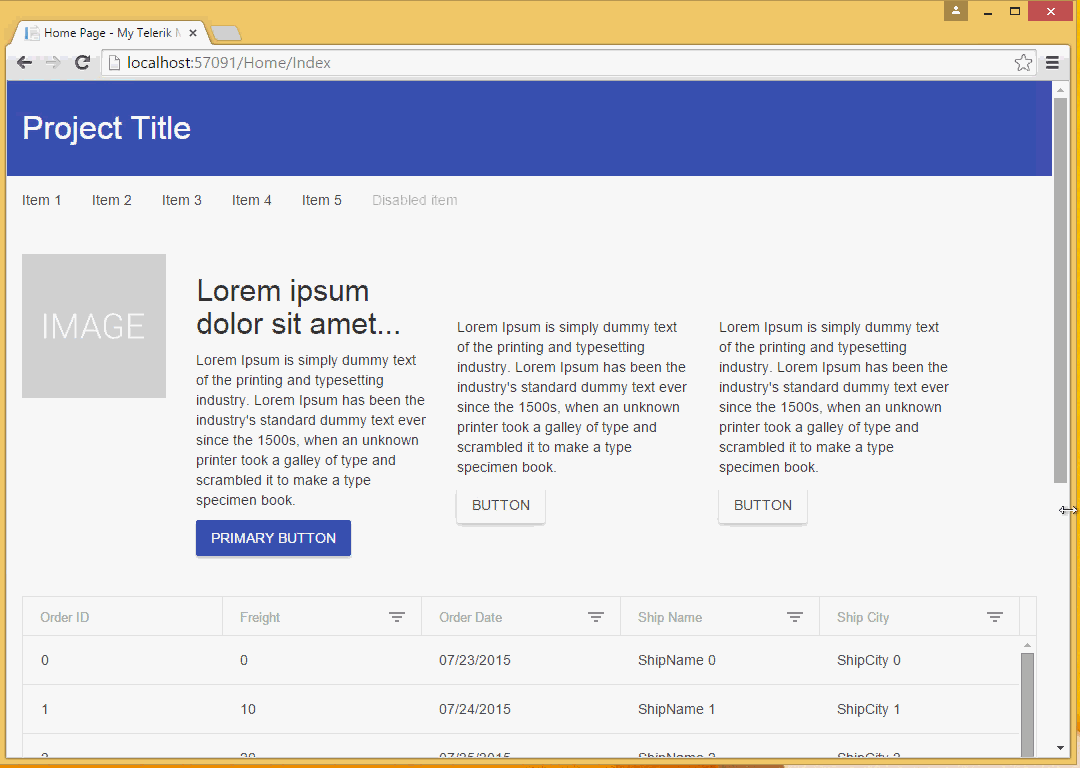Viewport: 1080px width, 768px height.
Task: Select Item 5 in the navigation bar
Action: click(x=321, y=200)
